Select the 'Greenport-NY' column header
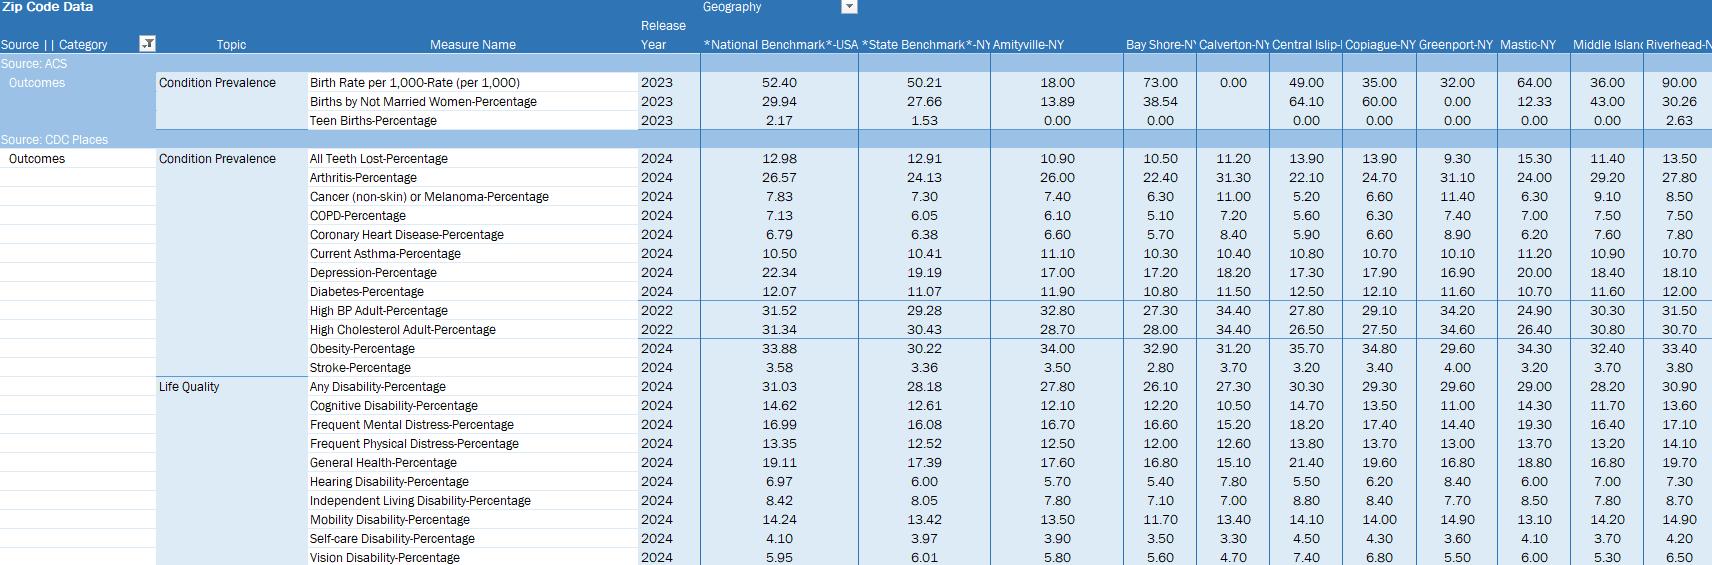 (x=1456, y=45)
